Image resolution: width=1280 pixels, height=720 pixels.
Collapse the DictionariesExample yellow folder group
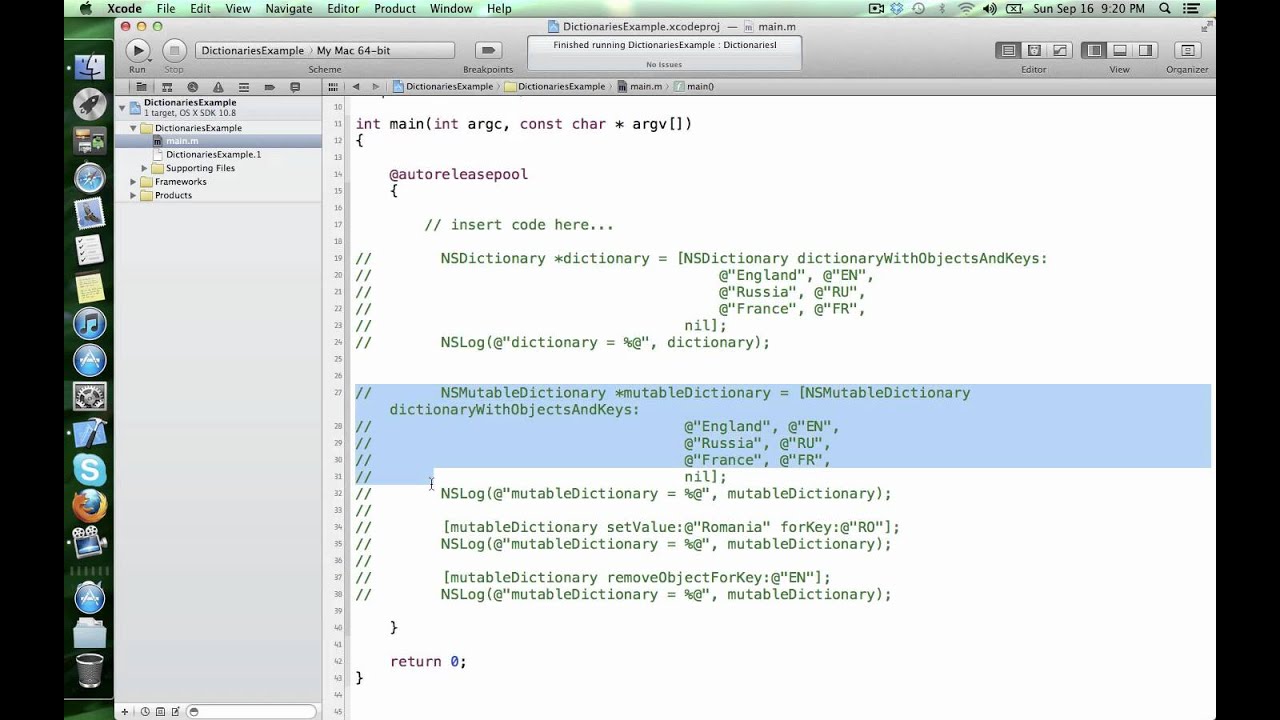coord(133,128)
